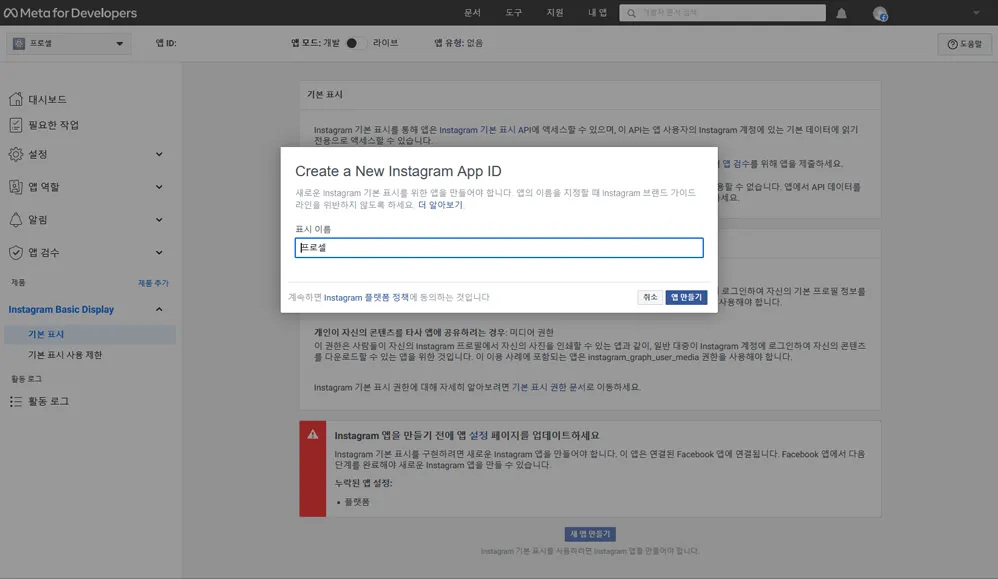Click the 더 알아보기 link in dialog

pos(440,205)
